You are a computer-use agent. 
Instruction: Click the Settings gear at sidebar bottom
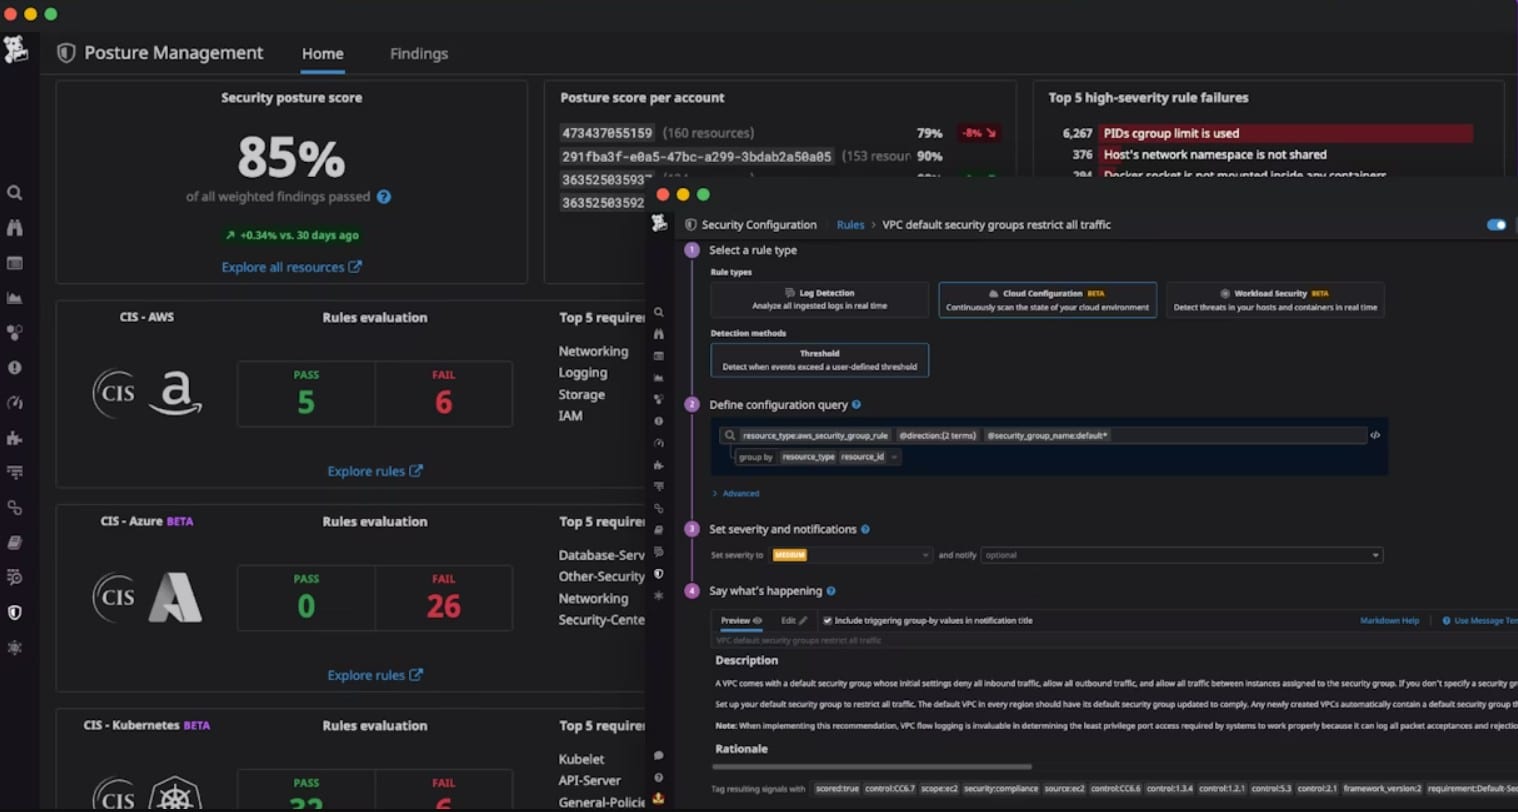tap(15, 648)
